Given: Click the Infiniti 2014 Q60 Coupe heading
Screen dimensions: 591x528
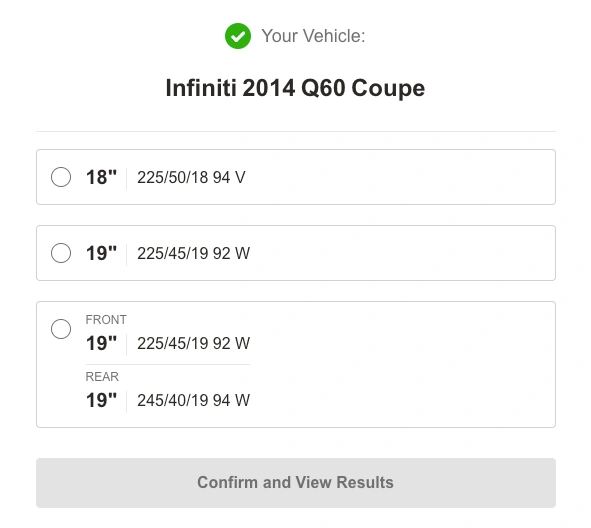Looking at the screenshot, I should [x=296, y=88].
